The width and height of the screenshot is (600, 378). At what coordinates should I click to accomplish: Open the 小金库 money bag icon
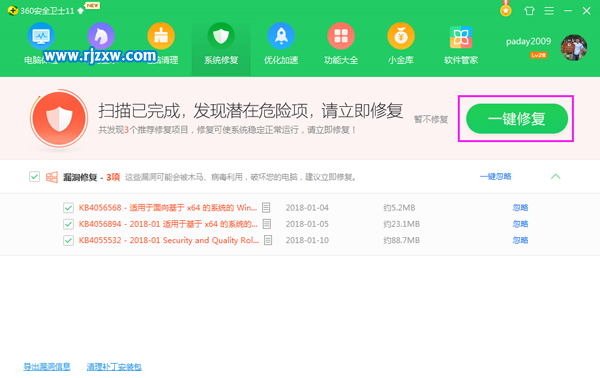pyautogui.click(x=401, y=36)
